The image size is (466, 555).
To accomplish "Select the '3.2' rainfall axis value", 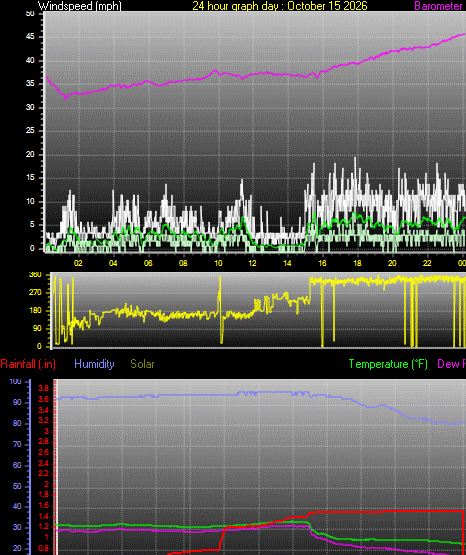I will tap(43, 420).
